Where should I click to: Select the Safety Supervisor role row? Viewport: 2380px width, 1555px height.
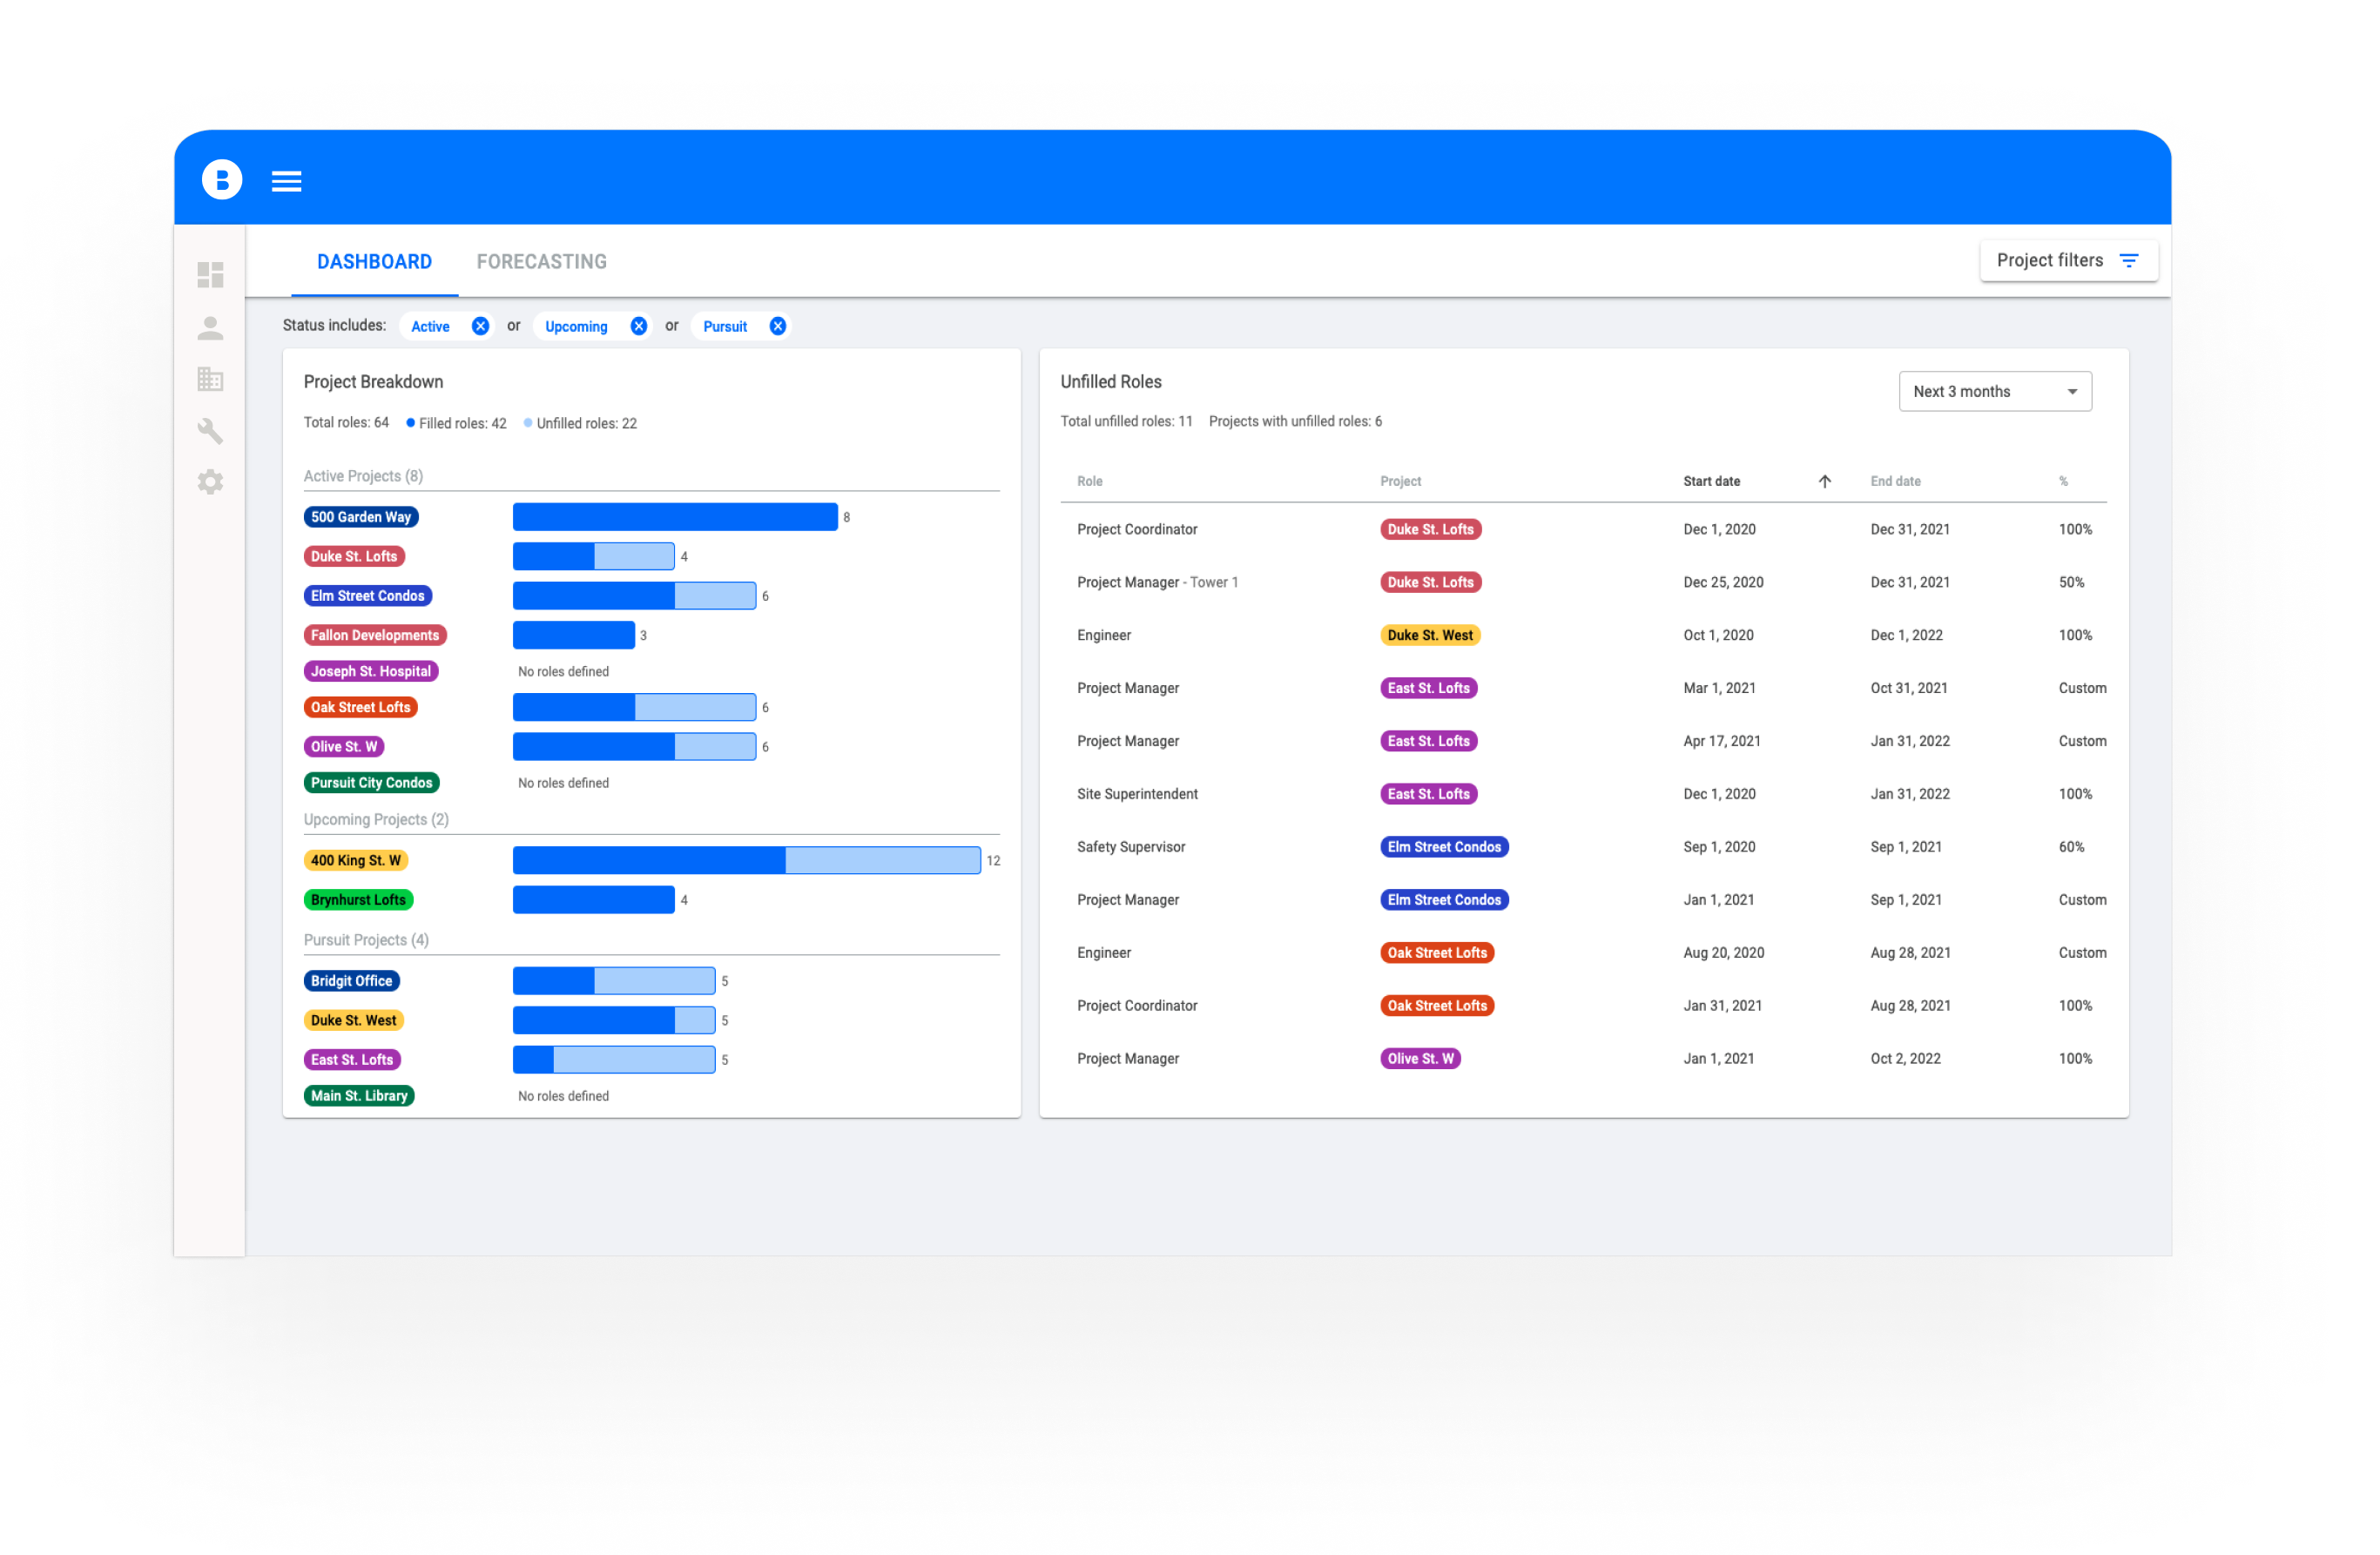(1131, 847)
